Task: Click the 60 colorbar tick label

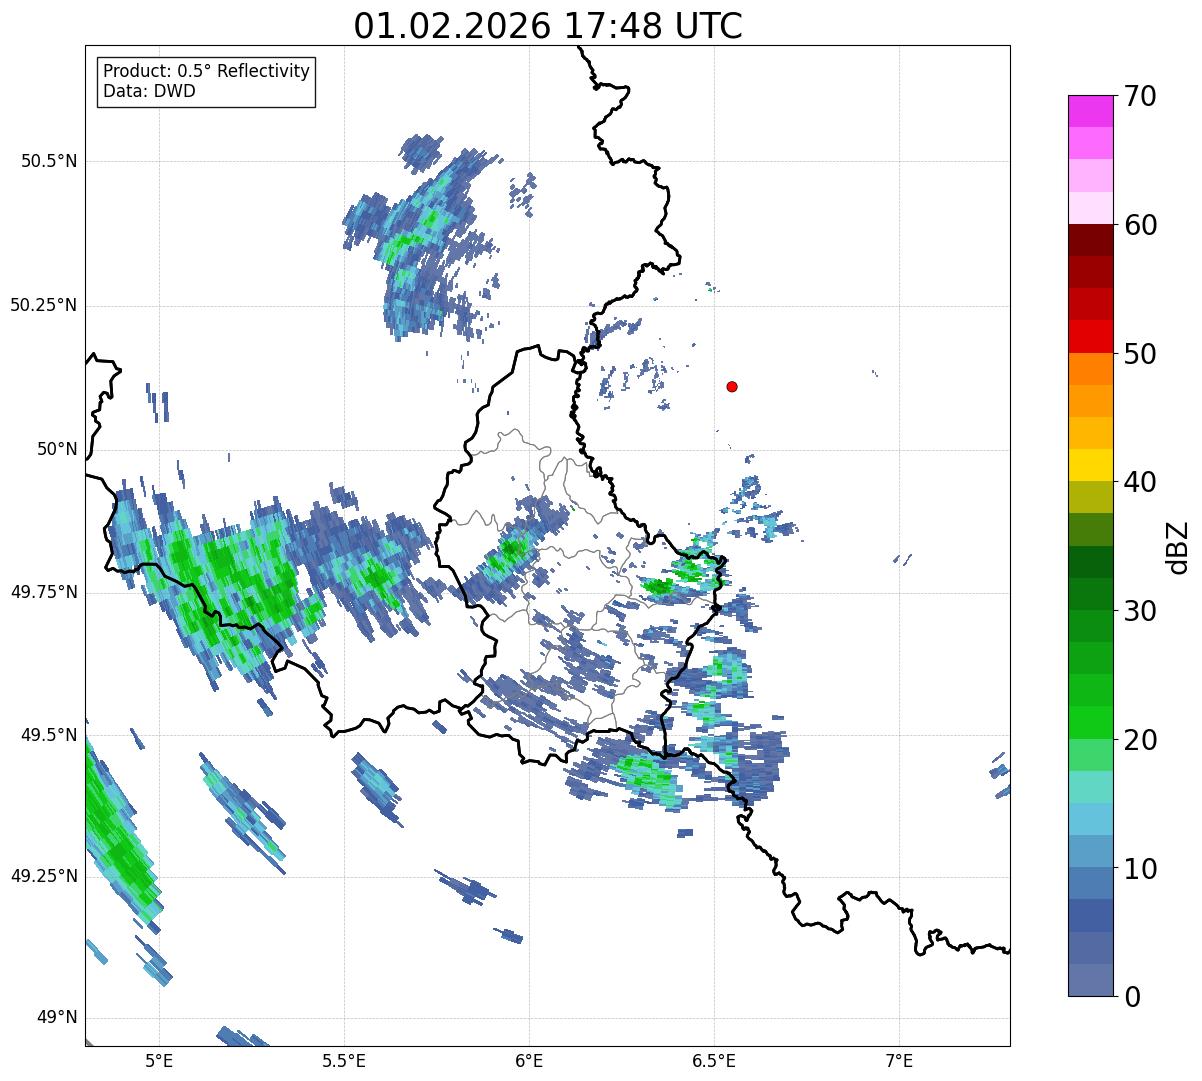Action: pyautogui.click(x=1140, y=225)
